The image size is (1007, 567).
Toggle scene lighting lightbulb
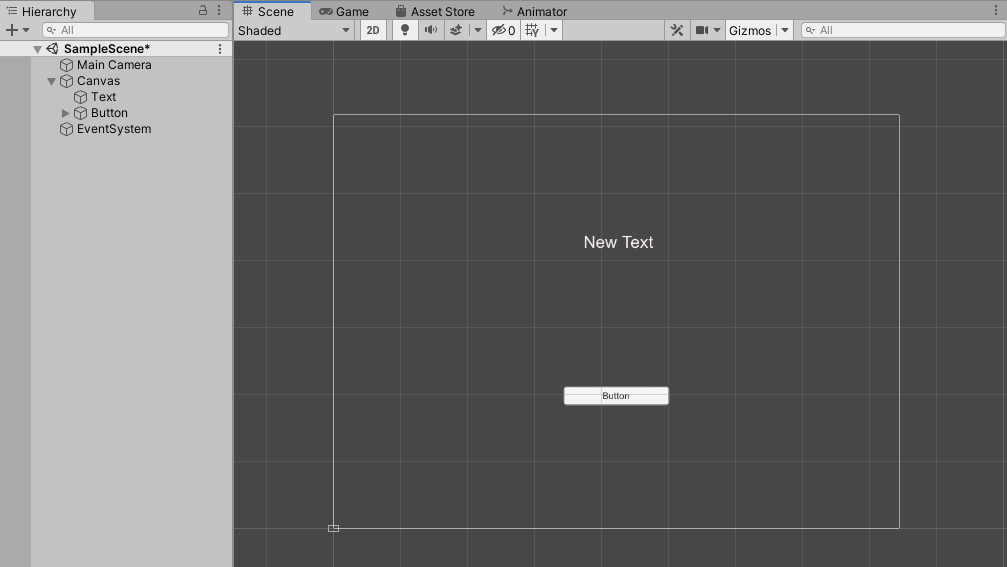point(405,30)
